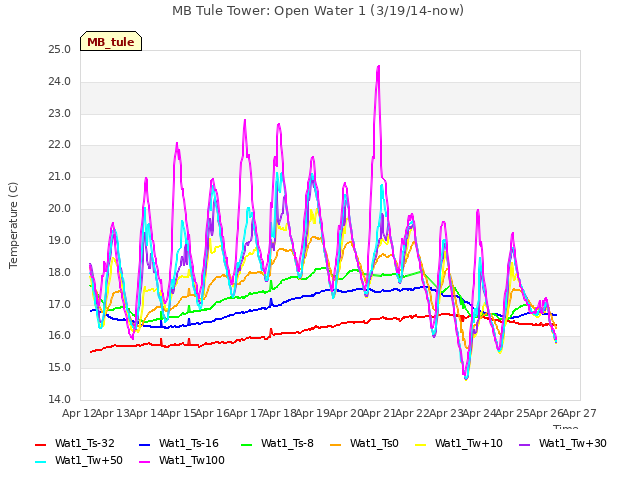Image resolution: width=640 pixels, height=480 pixels.
Task: Click the Wat1_Ts-16 legend label
Action: pyautogui.click(x=189, y=444)
